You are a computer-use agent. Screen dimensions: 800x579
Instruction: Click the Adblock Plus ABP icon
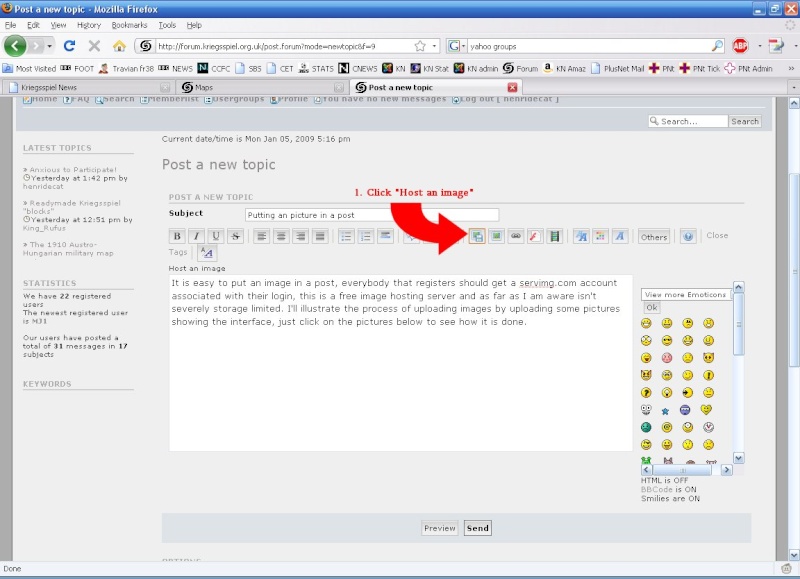(740, 46)
